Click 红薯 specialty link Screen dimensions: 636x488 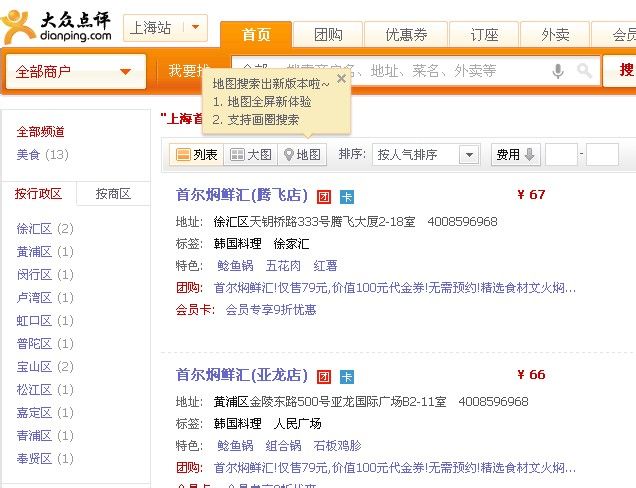[325, 266]
